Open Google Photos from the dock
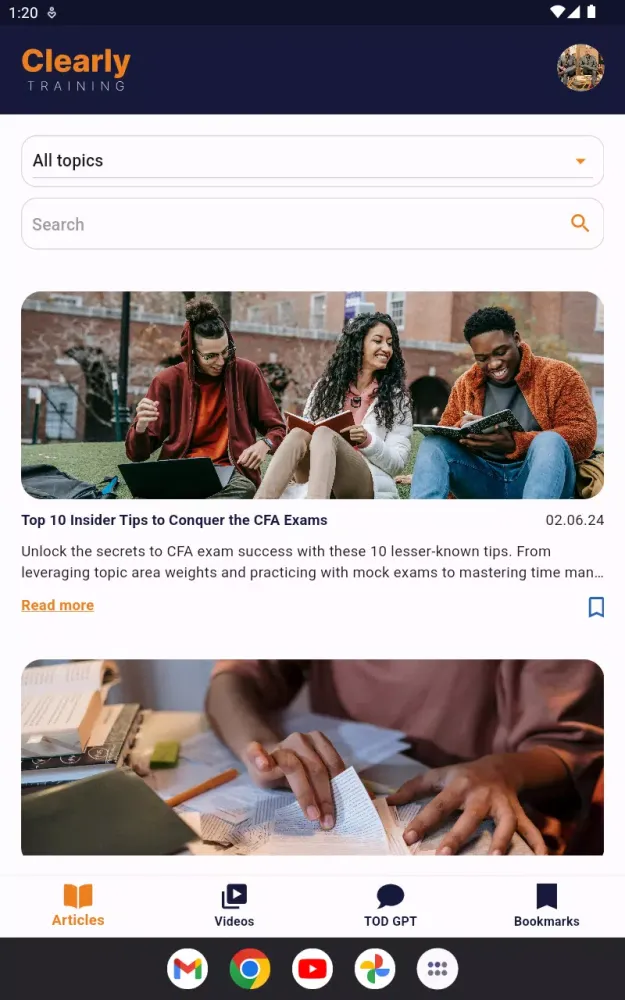This screenshot has height=1000, width=625. pos(375,969)
